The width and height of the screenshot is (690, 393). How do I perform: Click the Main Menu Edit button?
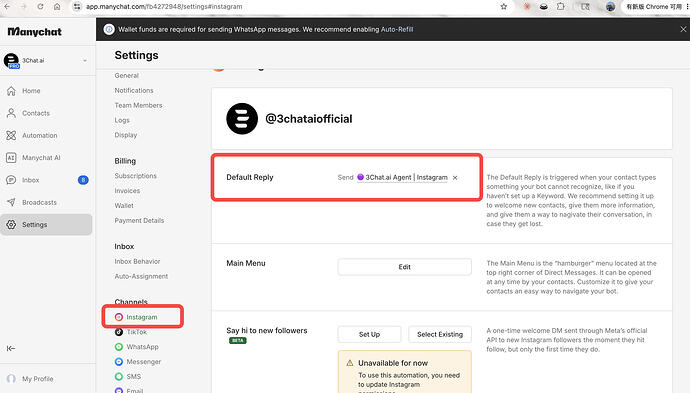tap(404, 267)
